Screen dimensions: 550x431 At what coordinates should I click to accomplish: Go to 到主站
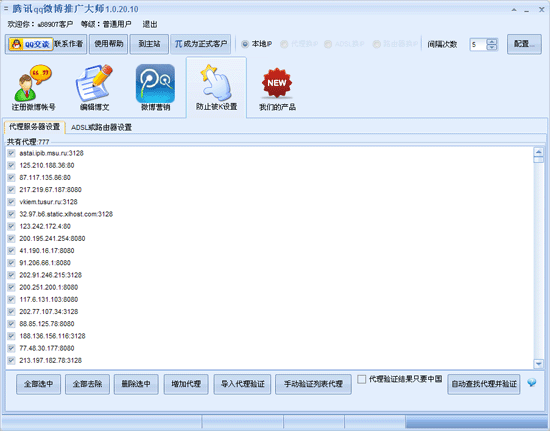pos(149,44)
